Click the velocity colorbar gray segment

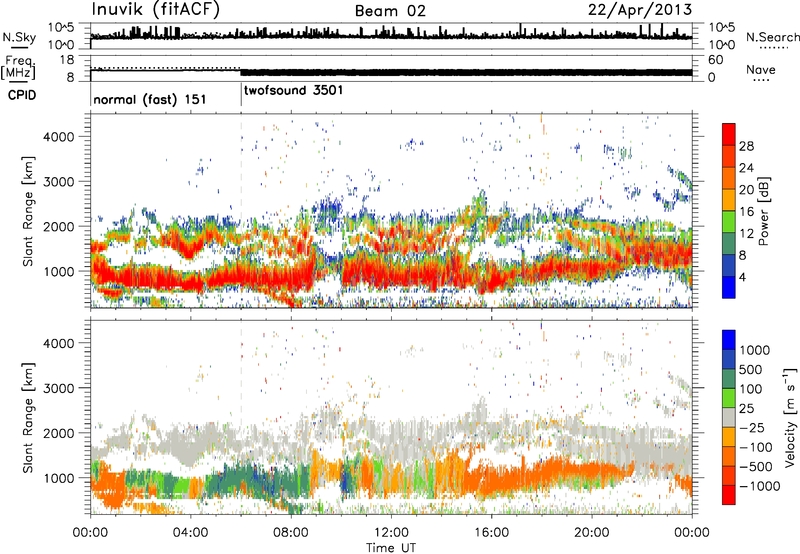coord(729,418)
